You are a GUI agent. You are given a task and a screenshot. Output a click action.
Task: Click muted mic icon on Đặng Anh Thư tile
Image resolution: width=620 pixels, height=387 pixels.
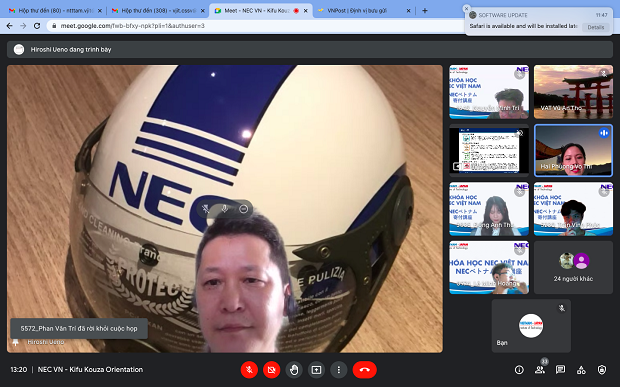pos(519,191)
